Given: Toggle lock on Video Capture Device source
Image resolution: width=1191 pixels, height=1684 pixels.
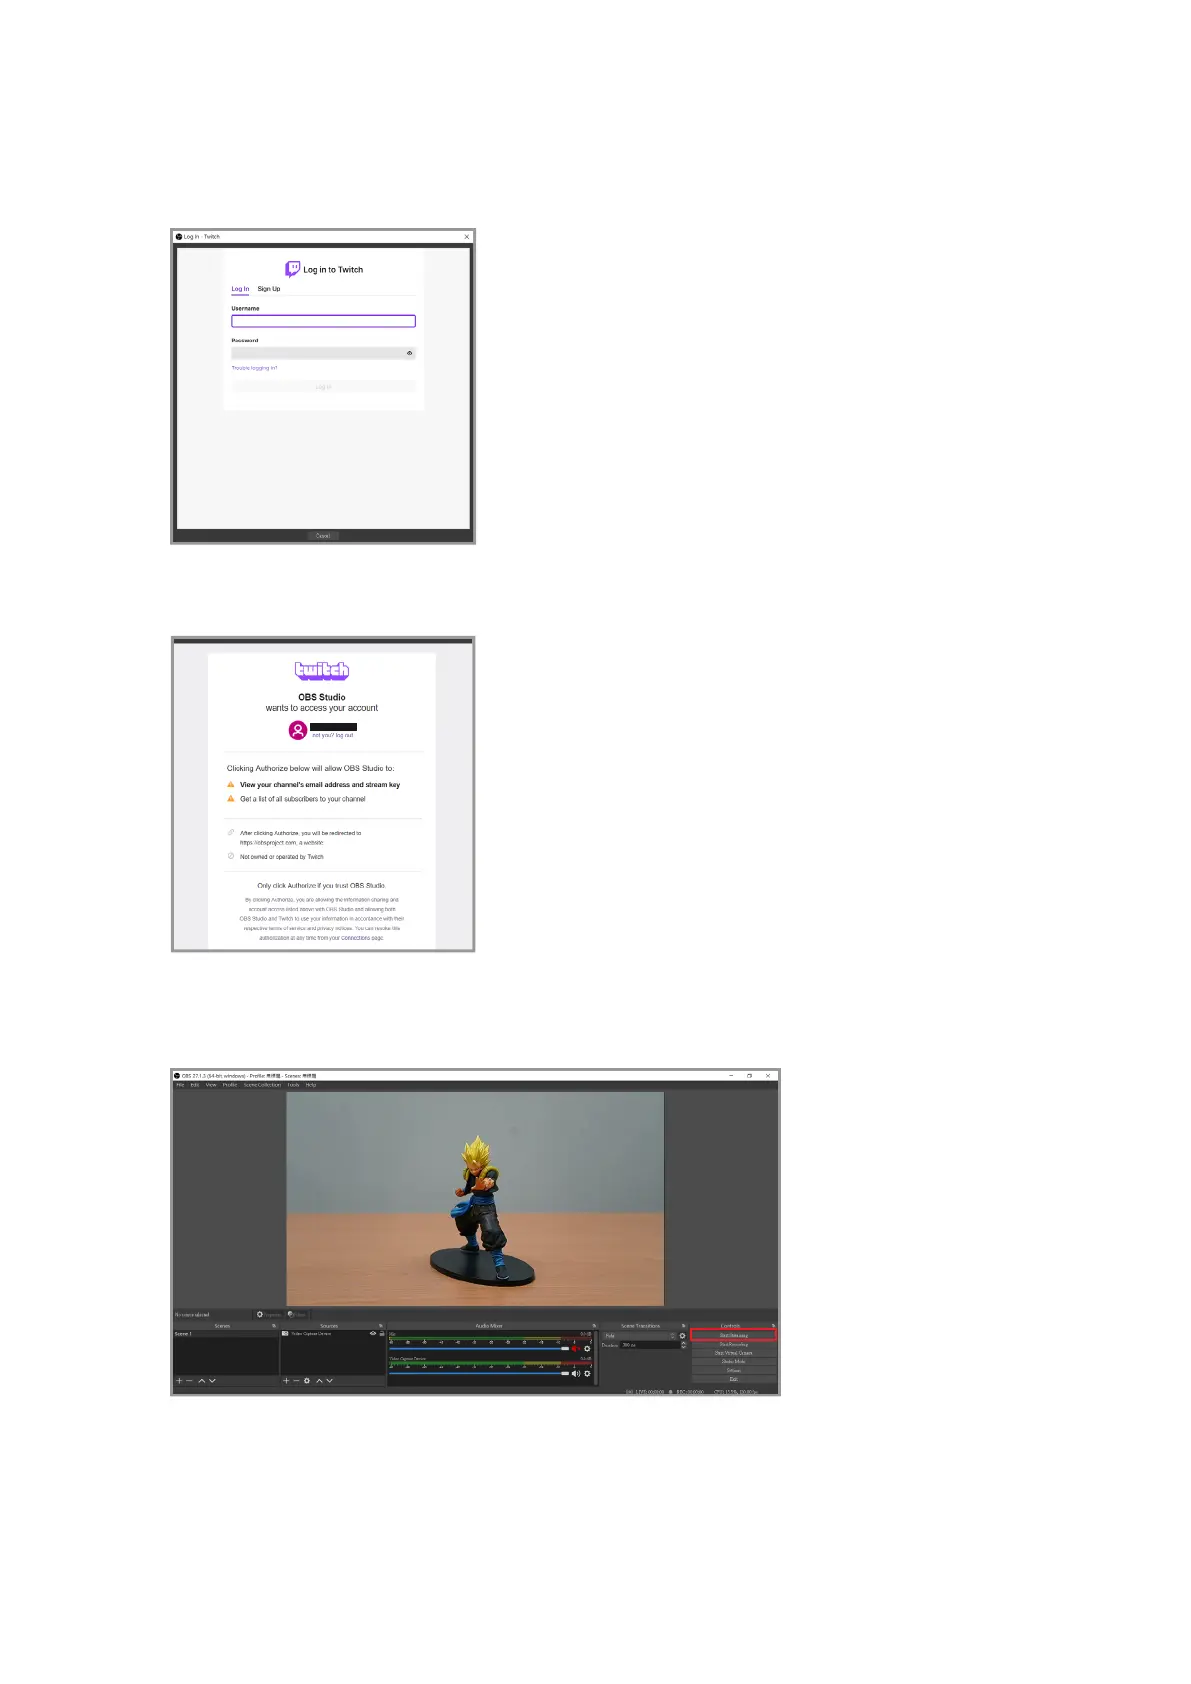Looking at the screenshot, I should [382, 1333].
